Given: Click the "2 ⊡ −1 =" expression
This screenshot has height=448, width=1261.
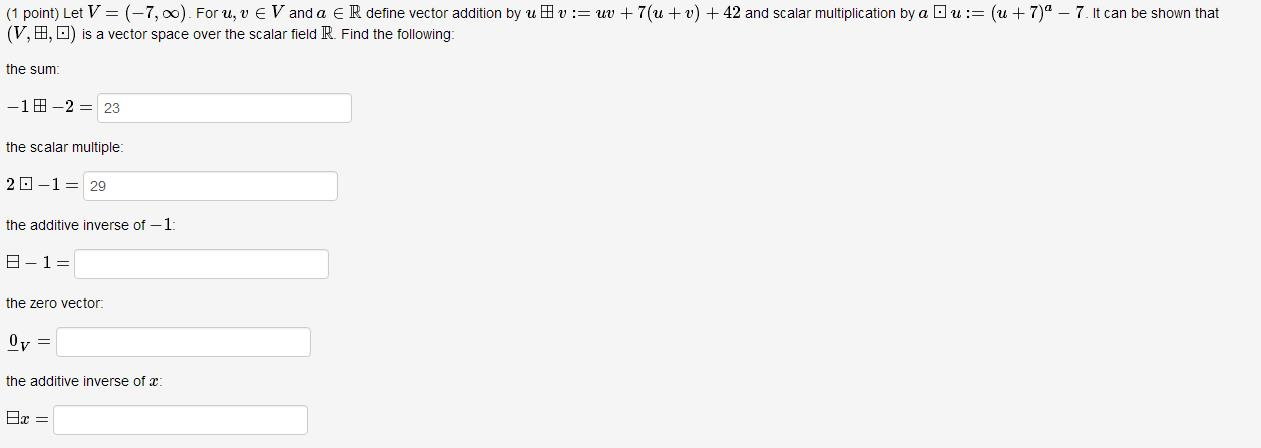Looking at the screenshot, I should tap(42, 186).
